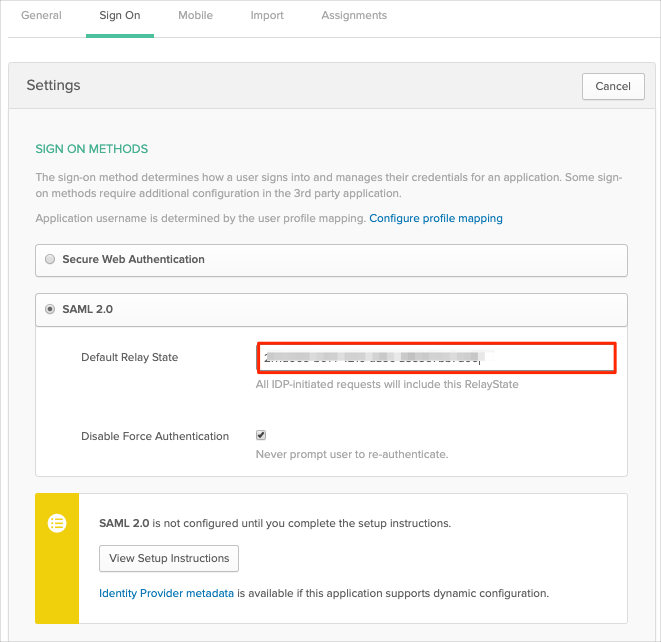Select the SAML 2.0 radio button
The width and height of the screenshot is (661, 642).
coord(50,310)
